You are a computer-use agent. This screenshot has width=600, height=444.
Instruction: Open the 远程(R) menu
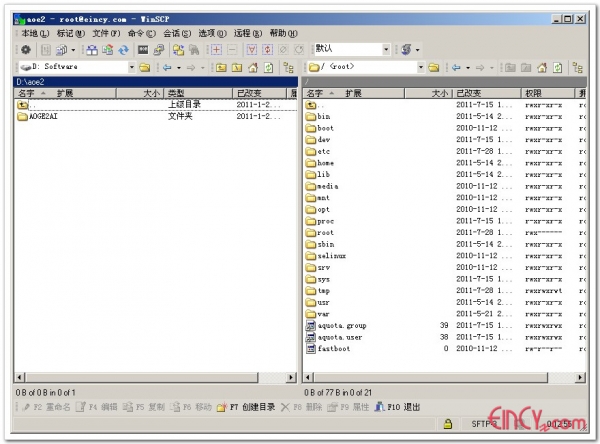248,33
